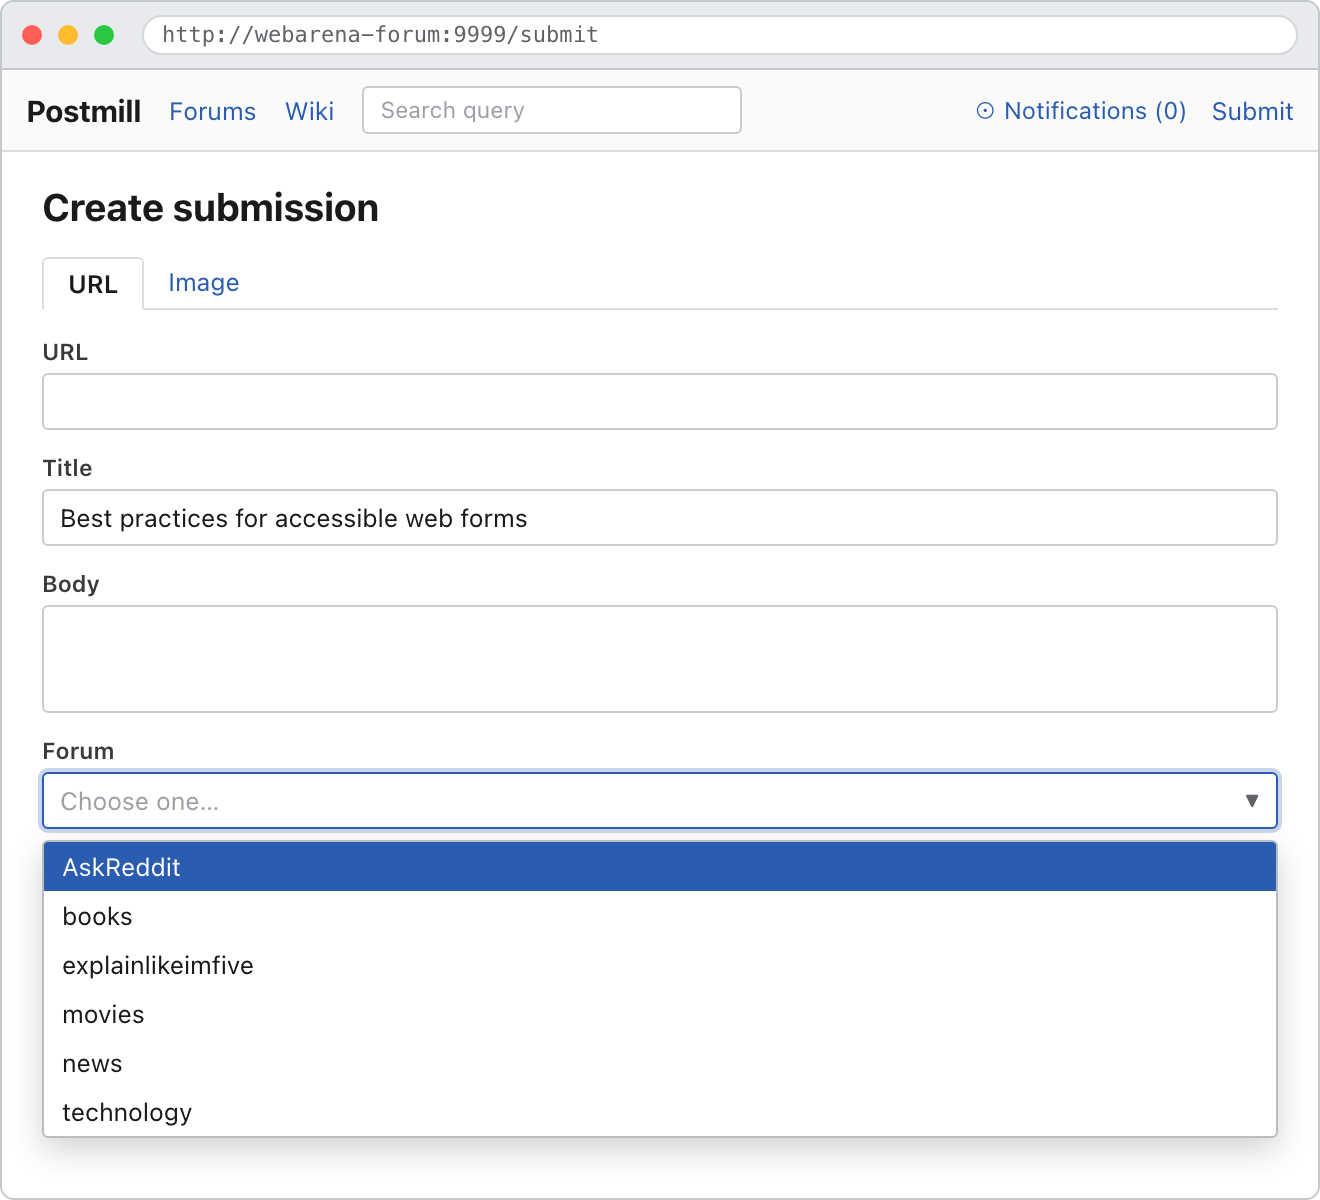
Task: Open the Forum dropdown arrow
Action: coord(1251,801)
